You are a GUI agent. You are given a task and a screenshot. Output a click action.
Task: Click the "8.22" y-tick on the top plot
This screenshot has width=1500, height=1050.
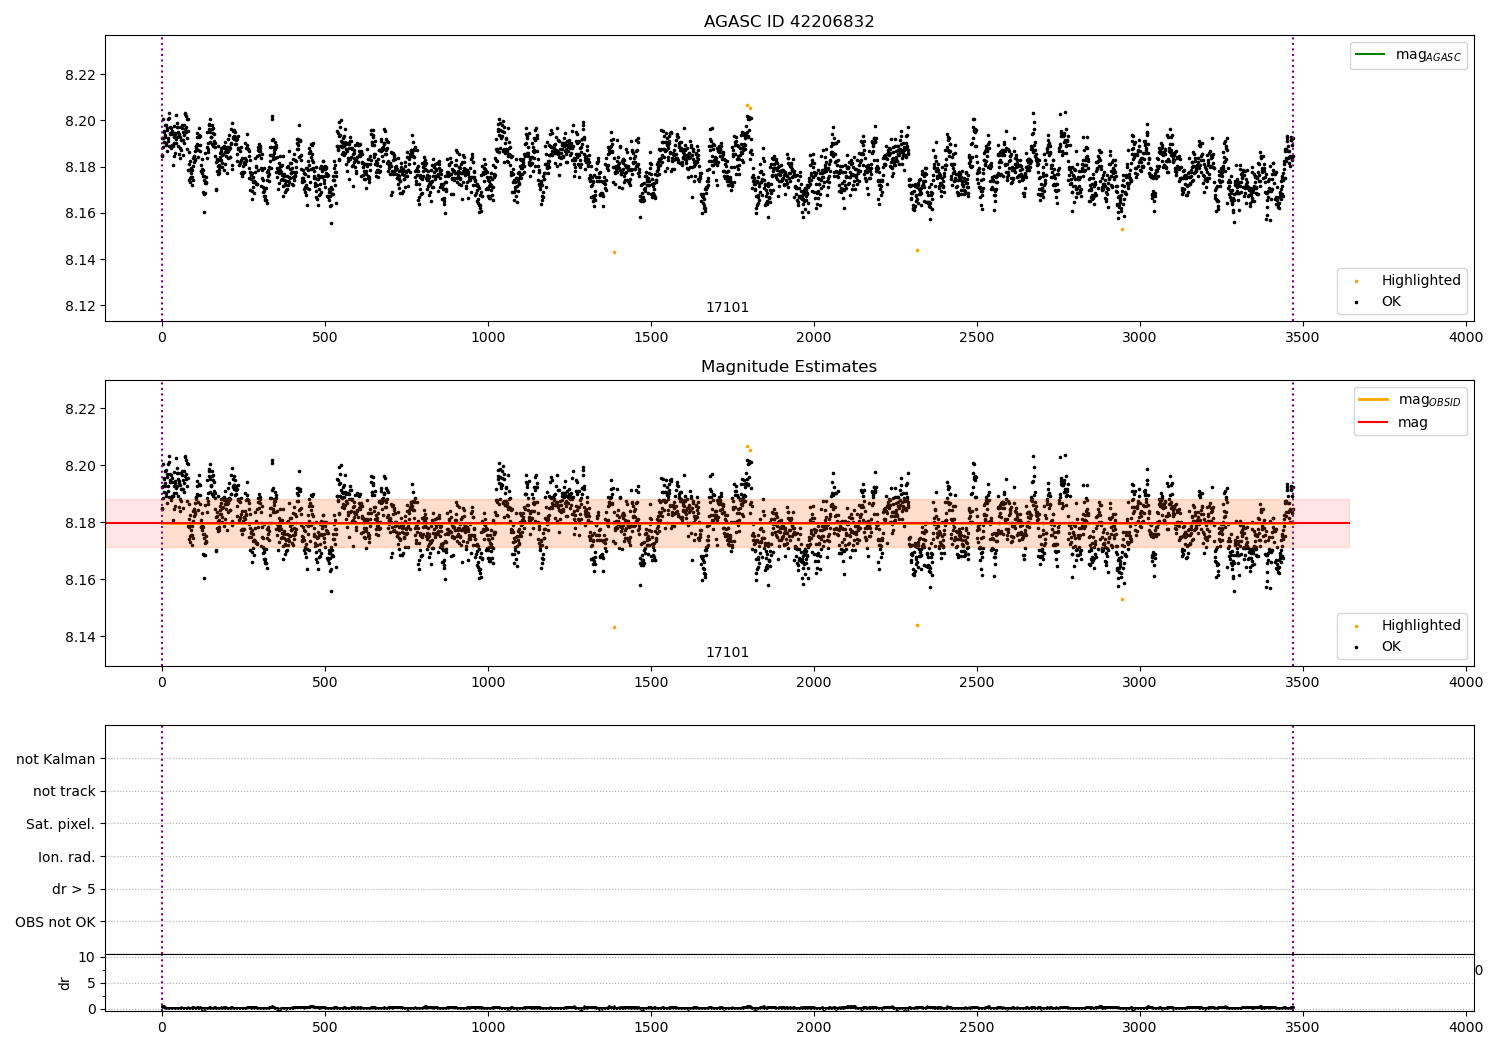click(81, 75)
